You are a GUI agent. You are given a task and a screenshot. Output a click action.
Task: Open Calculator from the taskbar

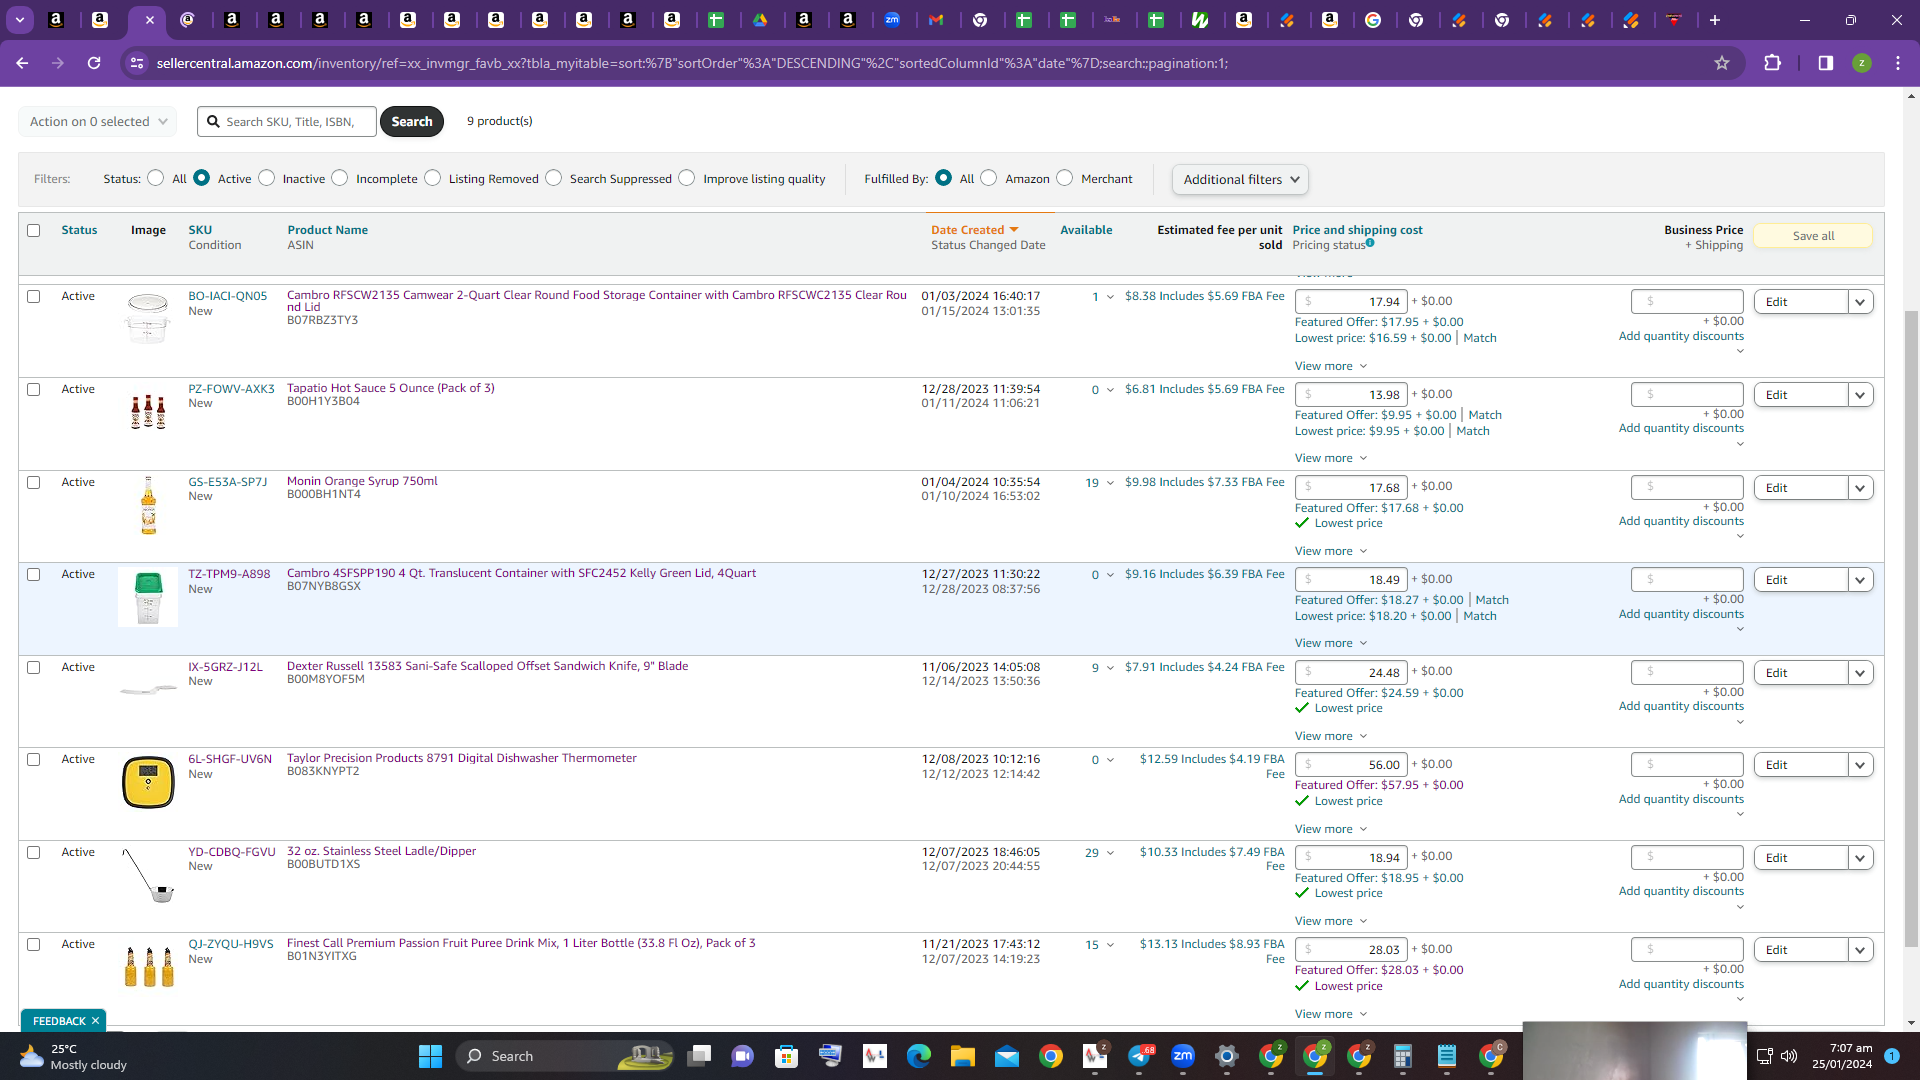pyautogui.click(x=1403, y=1056)
